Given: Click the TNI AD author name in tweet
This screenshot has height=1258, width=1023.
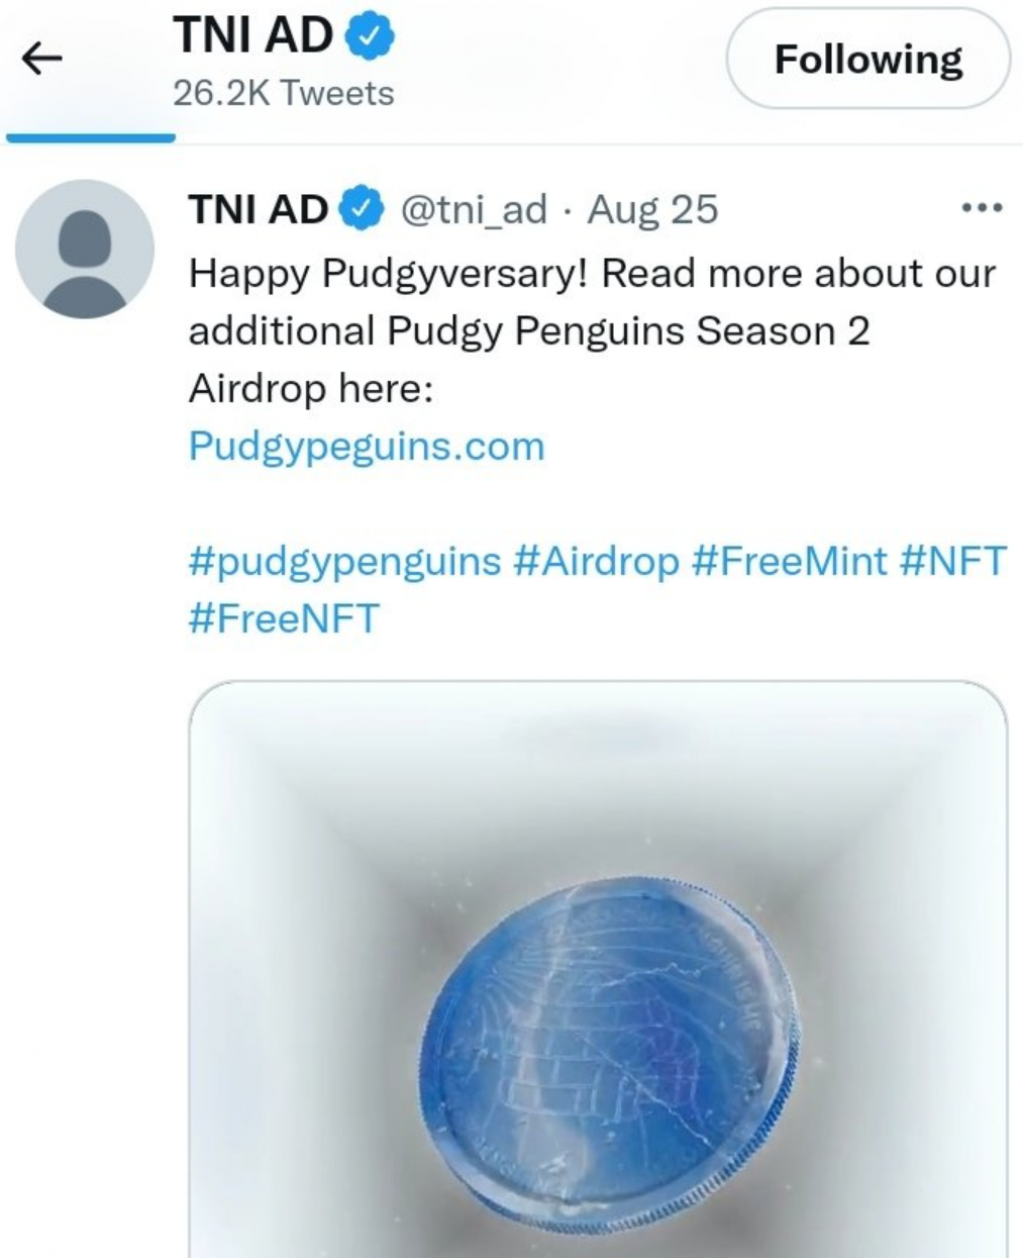Looking at the screenshot, I should pos(258,209).
